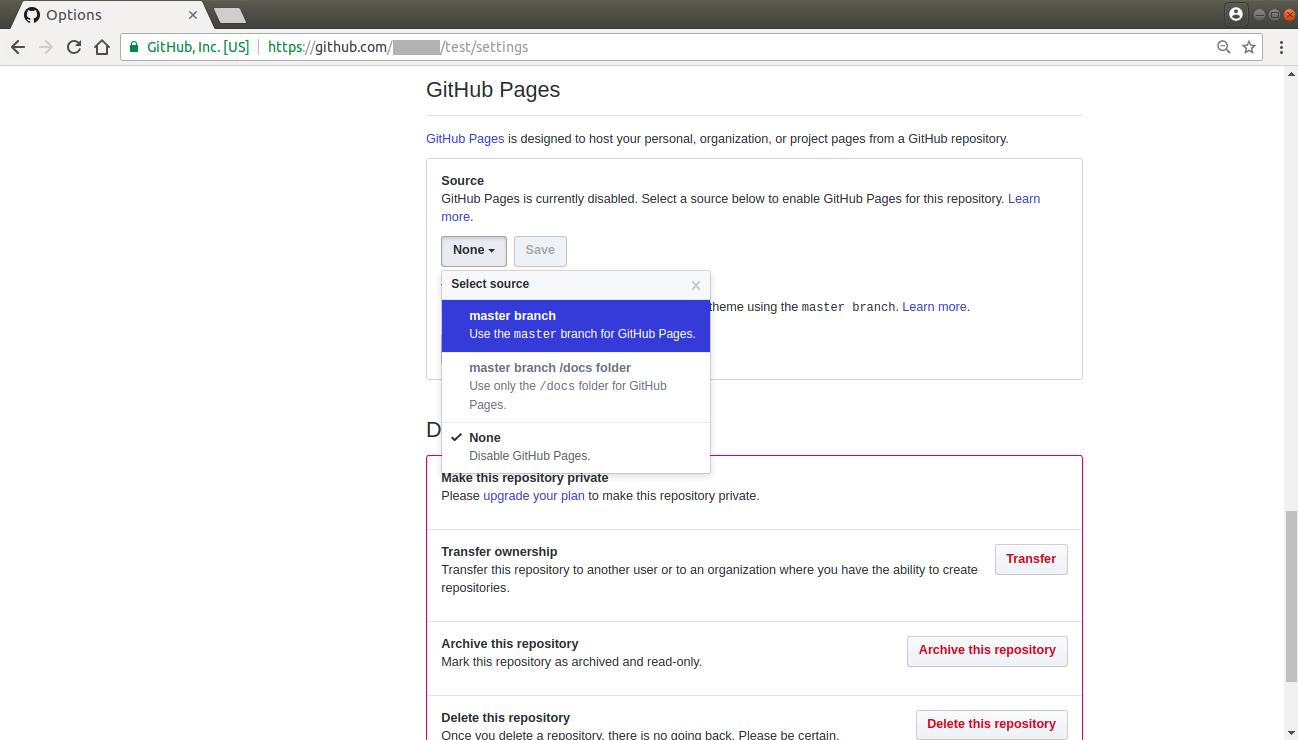Open the GitHub Pages link

[465, 139]
